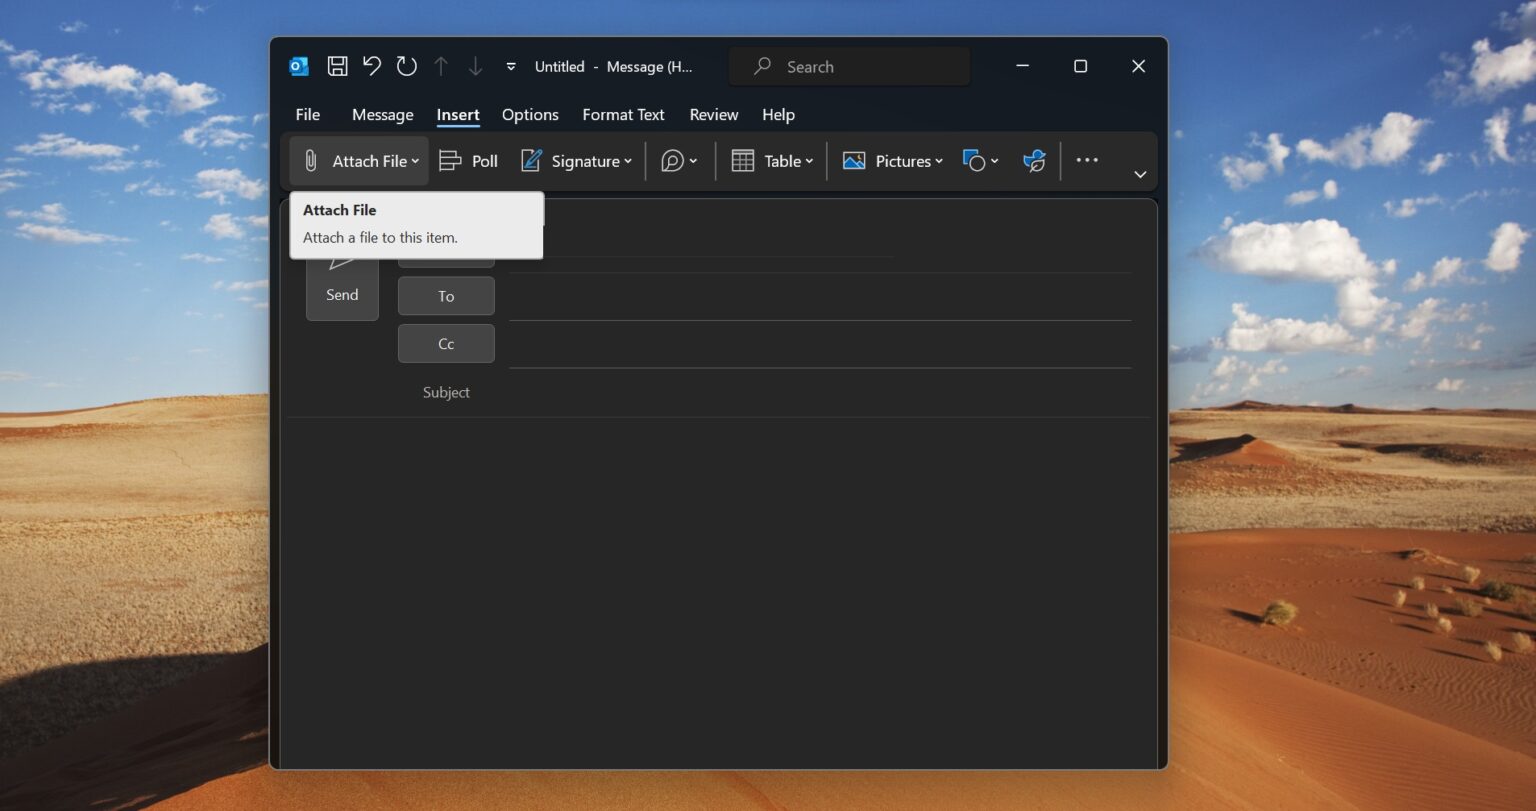
Task: Click the Shapes icon on the ribbon
Action: pyautogui.click(x=972, y=160)
